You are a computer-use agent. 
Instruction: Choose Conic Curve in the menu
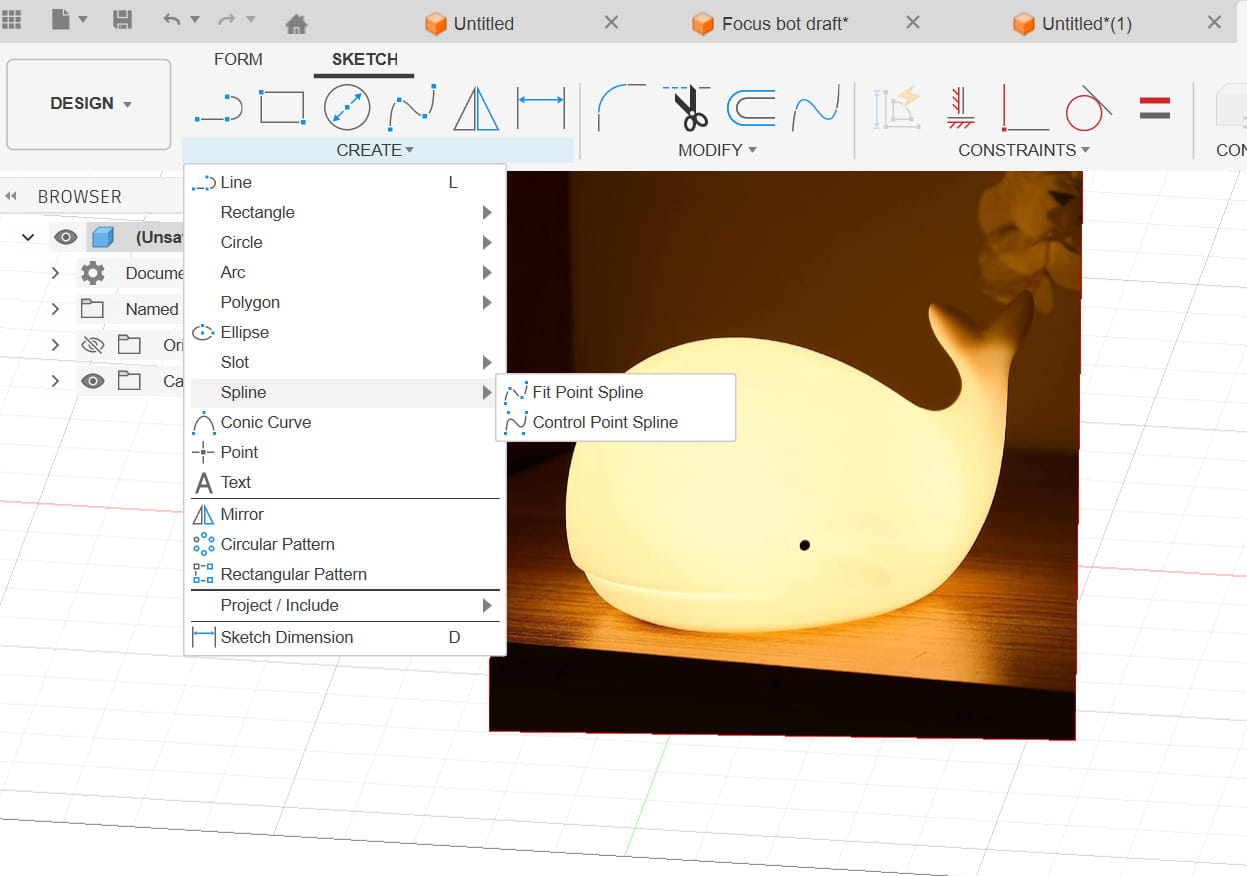[x=345, y=422]
